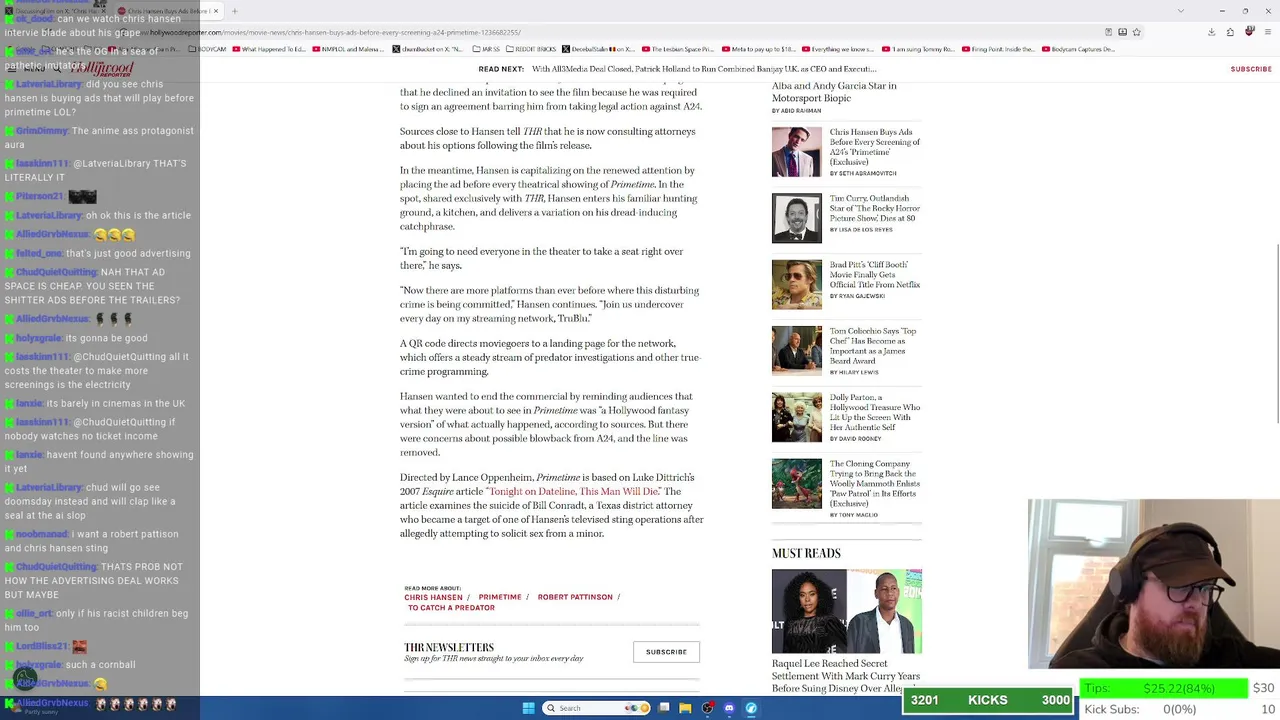The width and height of the screenshot is (1280, 720).
Task: Open Discord from the taskbar
Action: pos(729,708)
